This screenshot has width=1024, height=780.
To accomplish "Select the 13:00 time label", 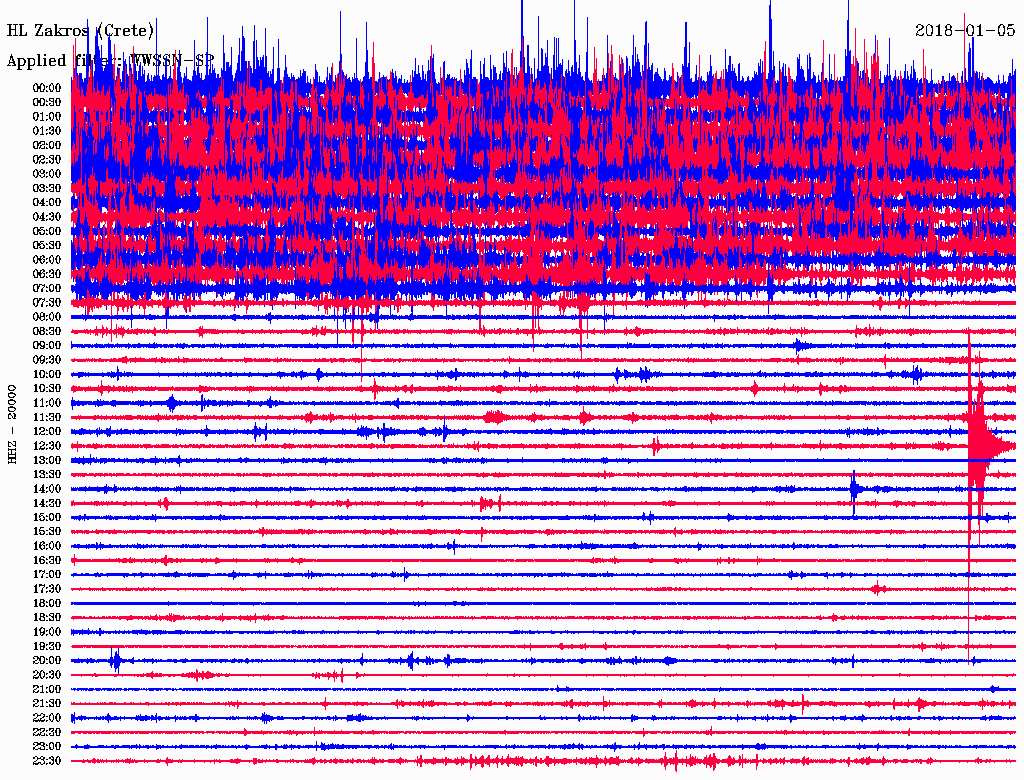I will click(47, 461).
